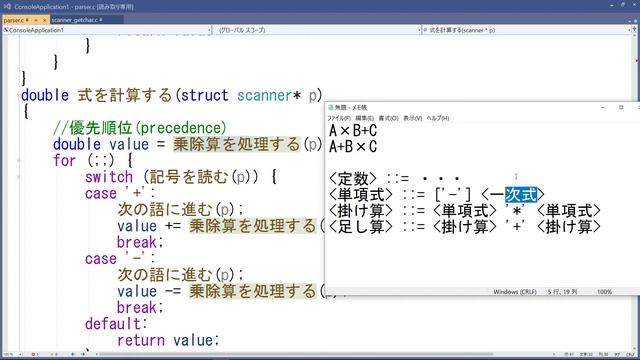Image resolution: width=640 pixels, height=360 pixels.
Task: Navigate backward with the left arrow in editor status
Action: tap(73, 354)
